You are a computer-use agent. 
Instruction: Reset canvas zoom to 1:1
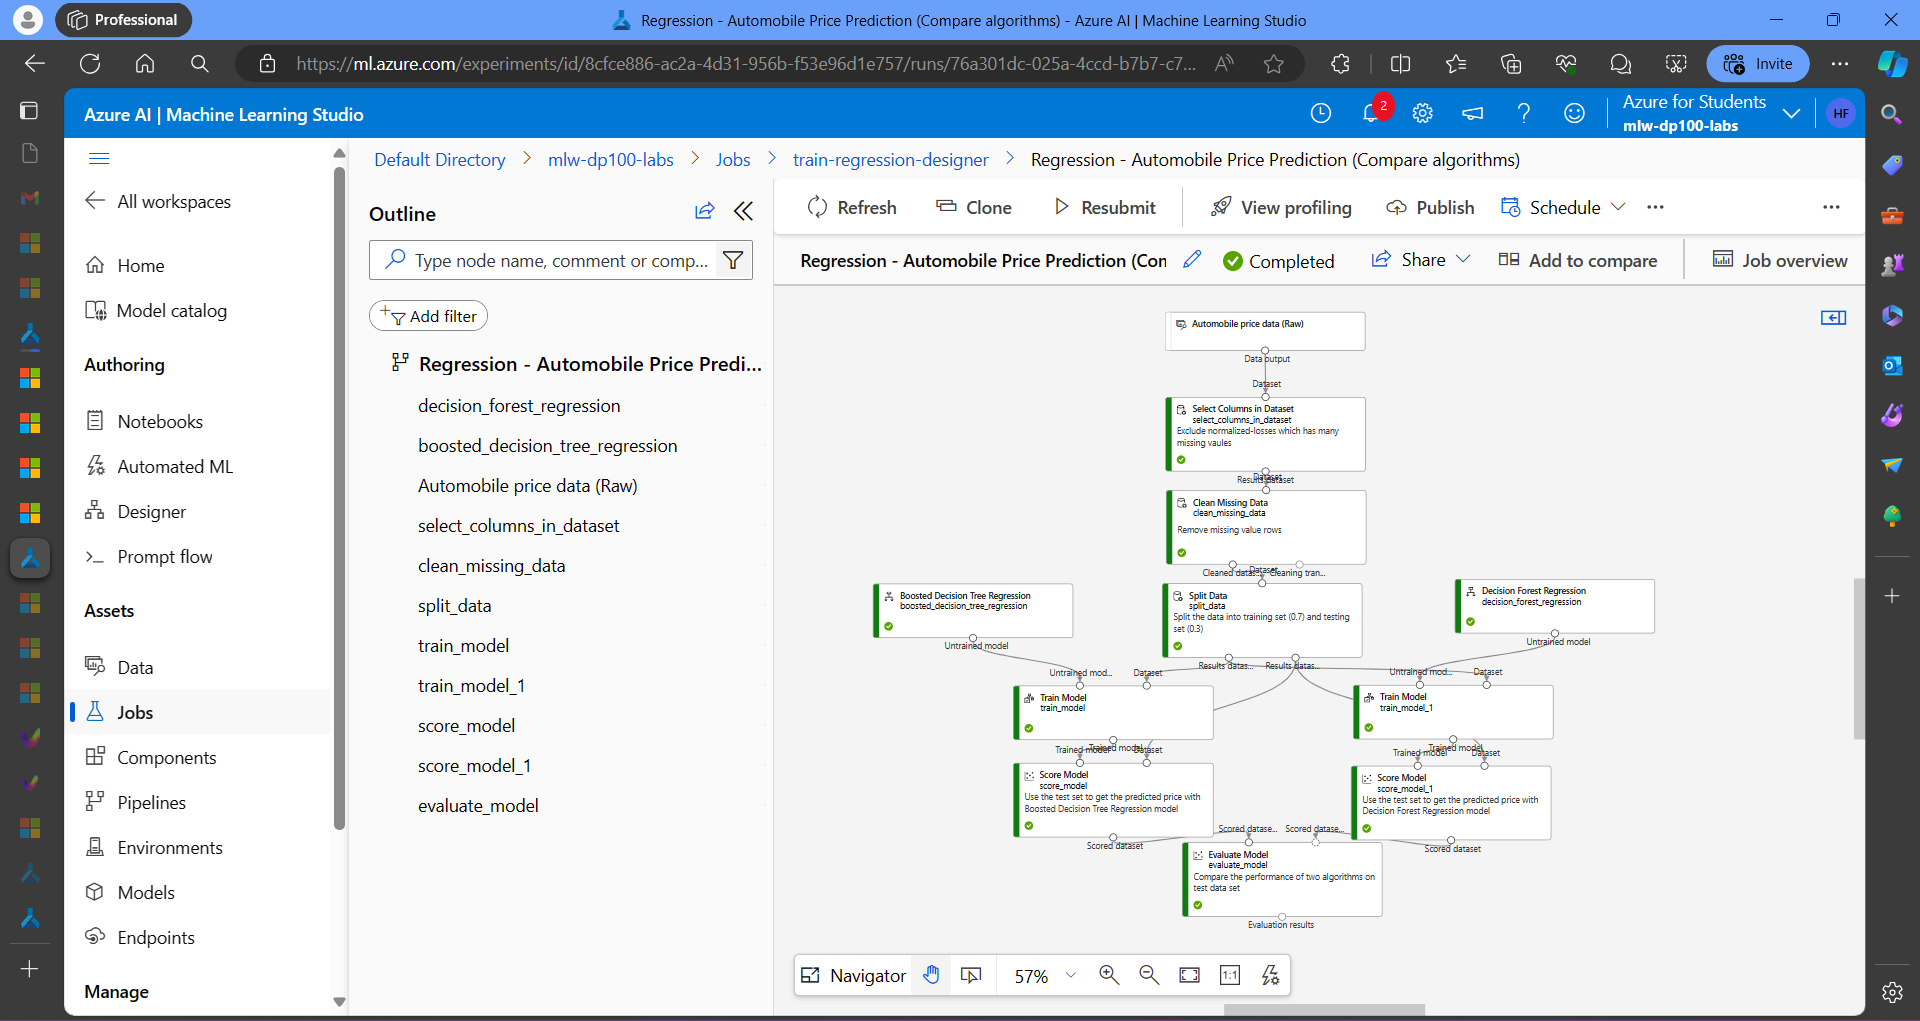pyautogui.click(x=1230, y=975)
